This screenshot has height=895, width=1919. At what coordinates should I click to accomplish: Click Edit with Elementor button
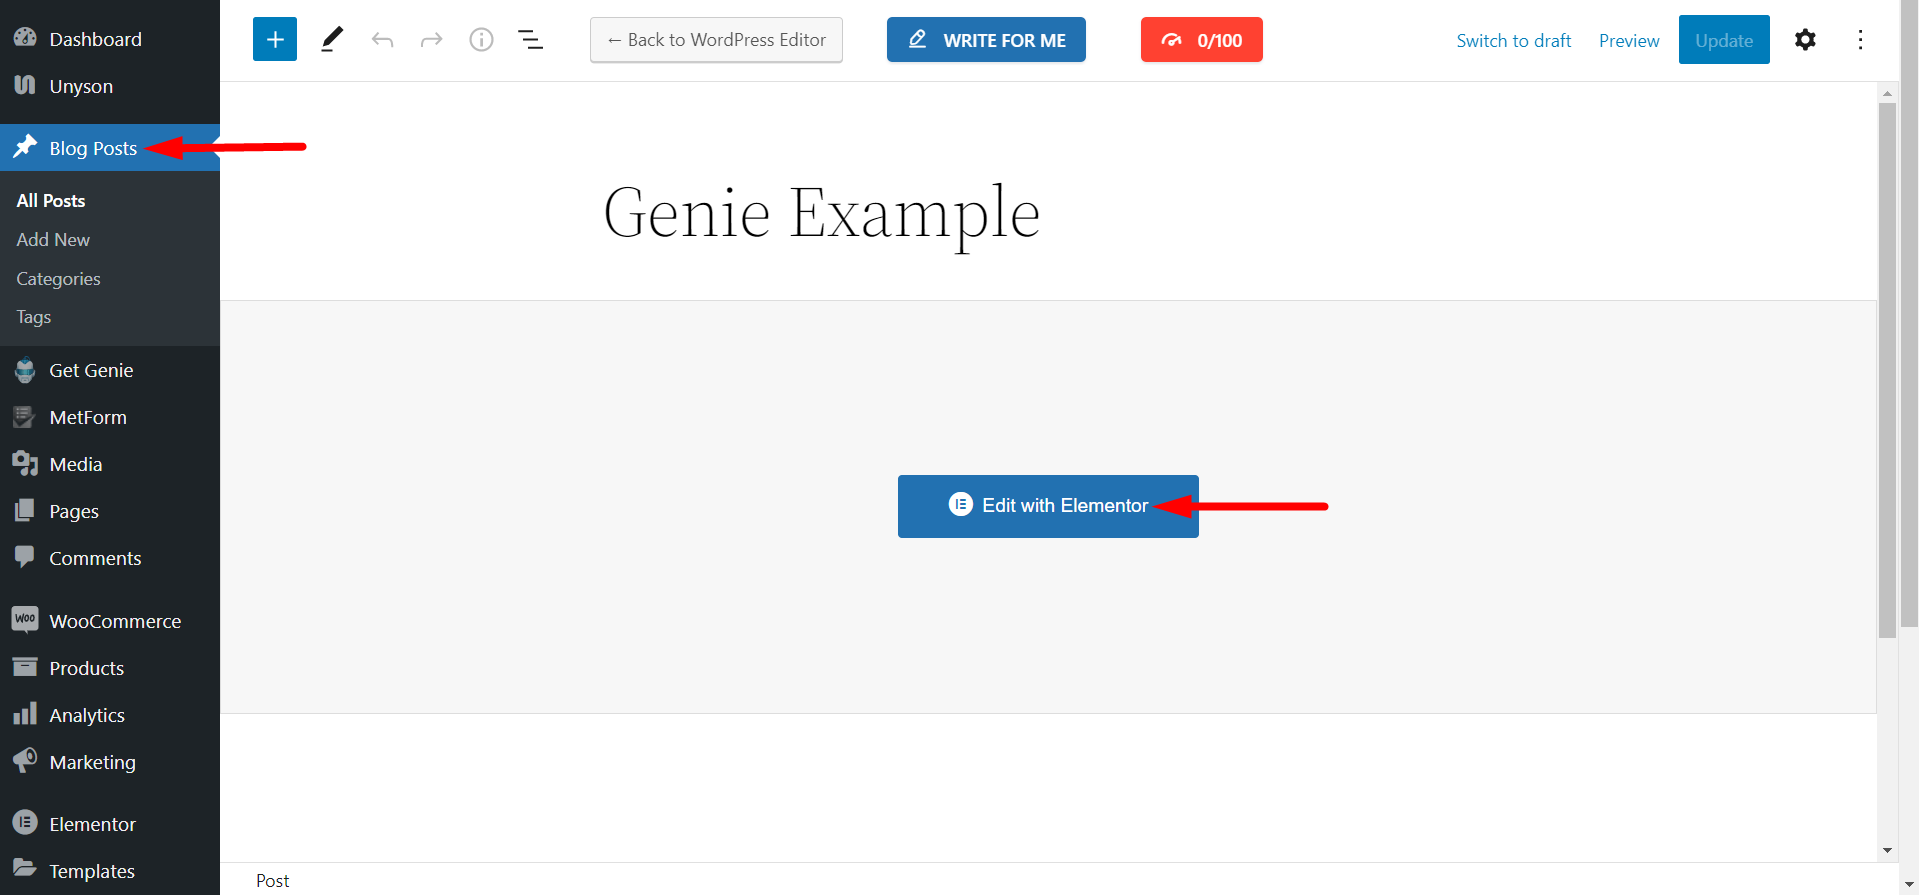[x=1048, y=506]
